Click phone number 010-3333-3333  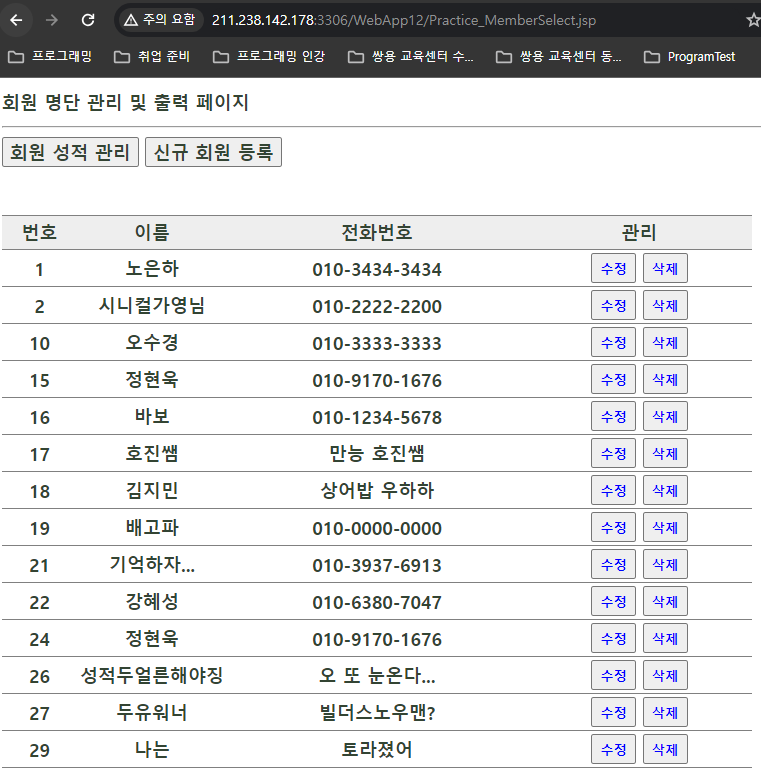tap(377, 343)
